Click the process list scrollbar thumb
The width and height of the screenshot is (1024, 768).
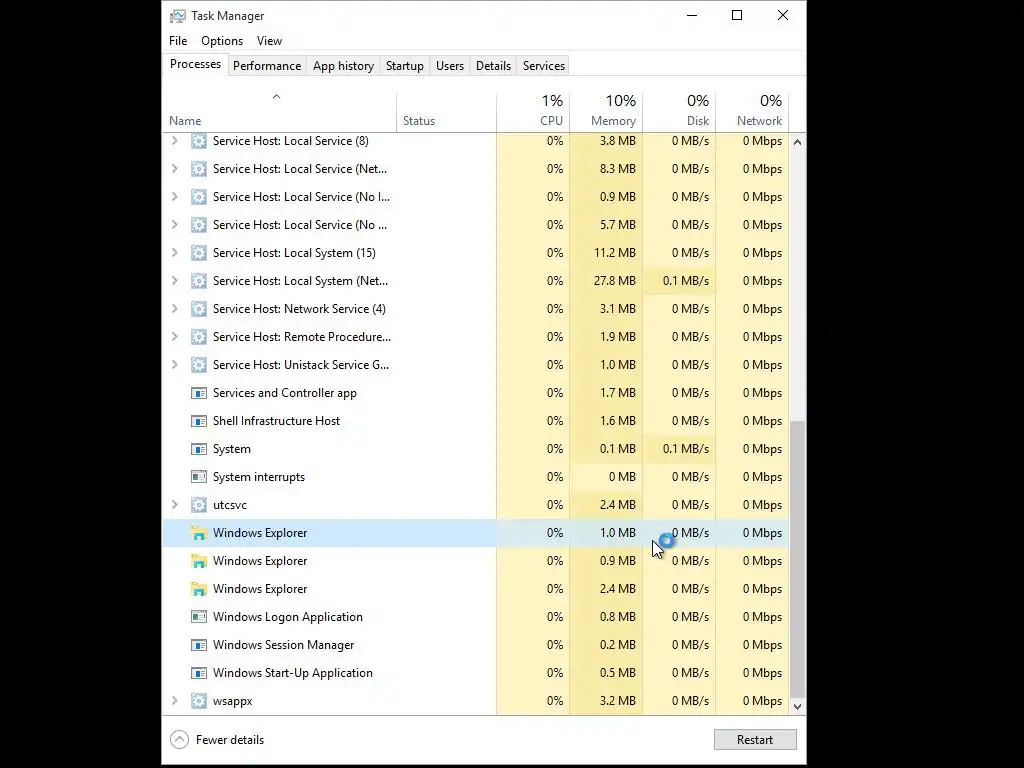click(x=797, y=560)
